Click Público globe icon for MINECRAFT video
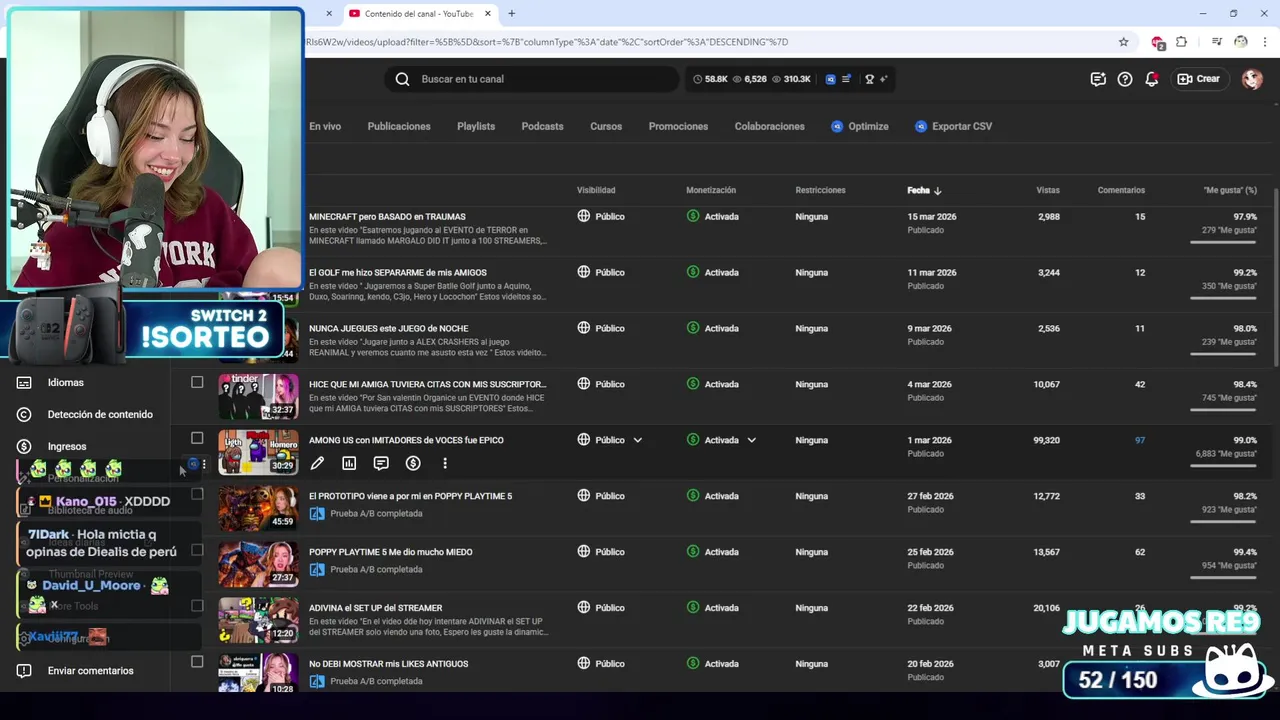 584,216
